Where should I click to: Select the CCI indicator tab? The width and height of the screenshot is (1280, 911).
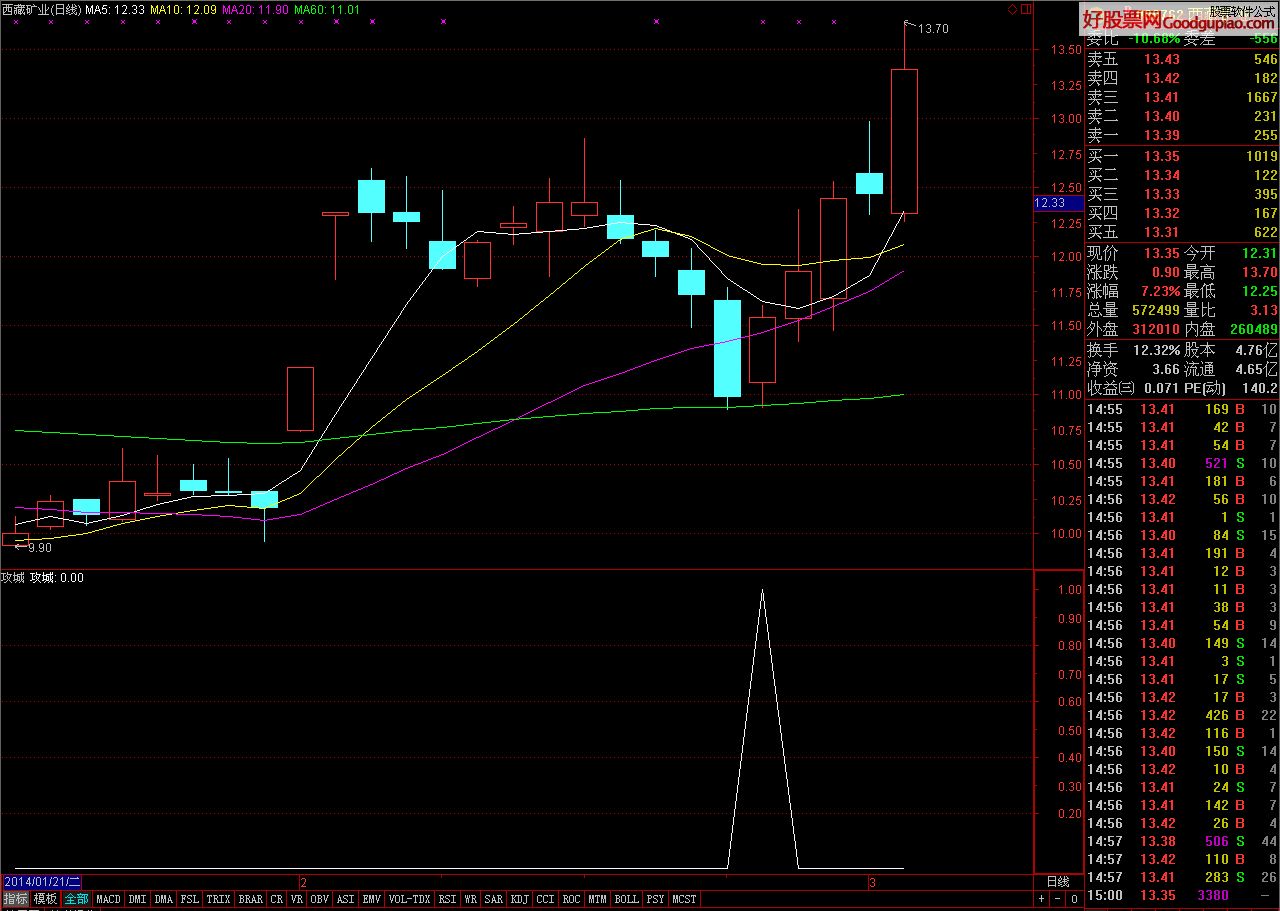coord(546,899)
